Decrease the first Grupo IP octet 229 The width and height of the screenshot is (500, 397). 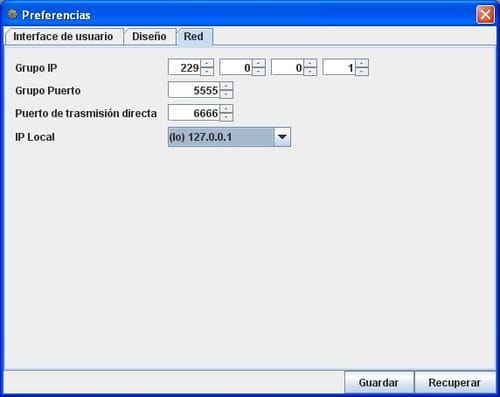click(207, 72)
